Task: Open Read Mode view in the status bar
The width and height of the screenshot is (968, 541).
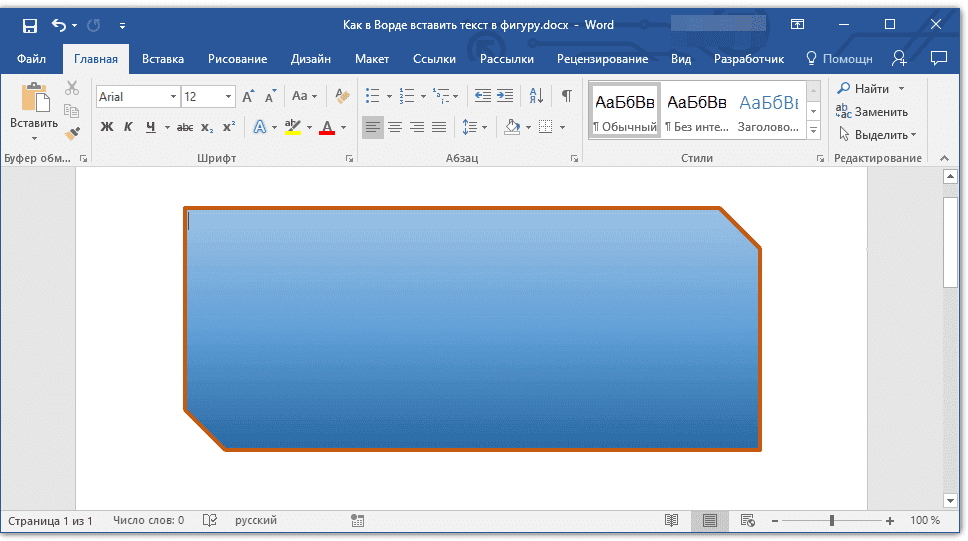Action: click(x=672, y=521)
